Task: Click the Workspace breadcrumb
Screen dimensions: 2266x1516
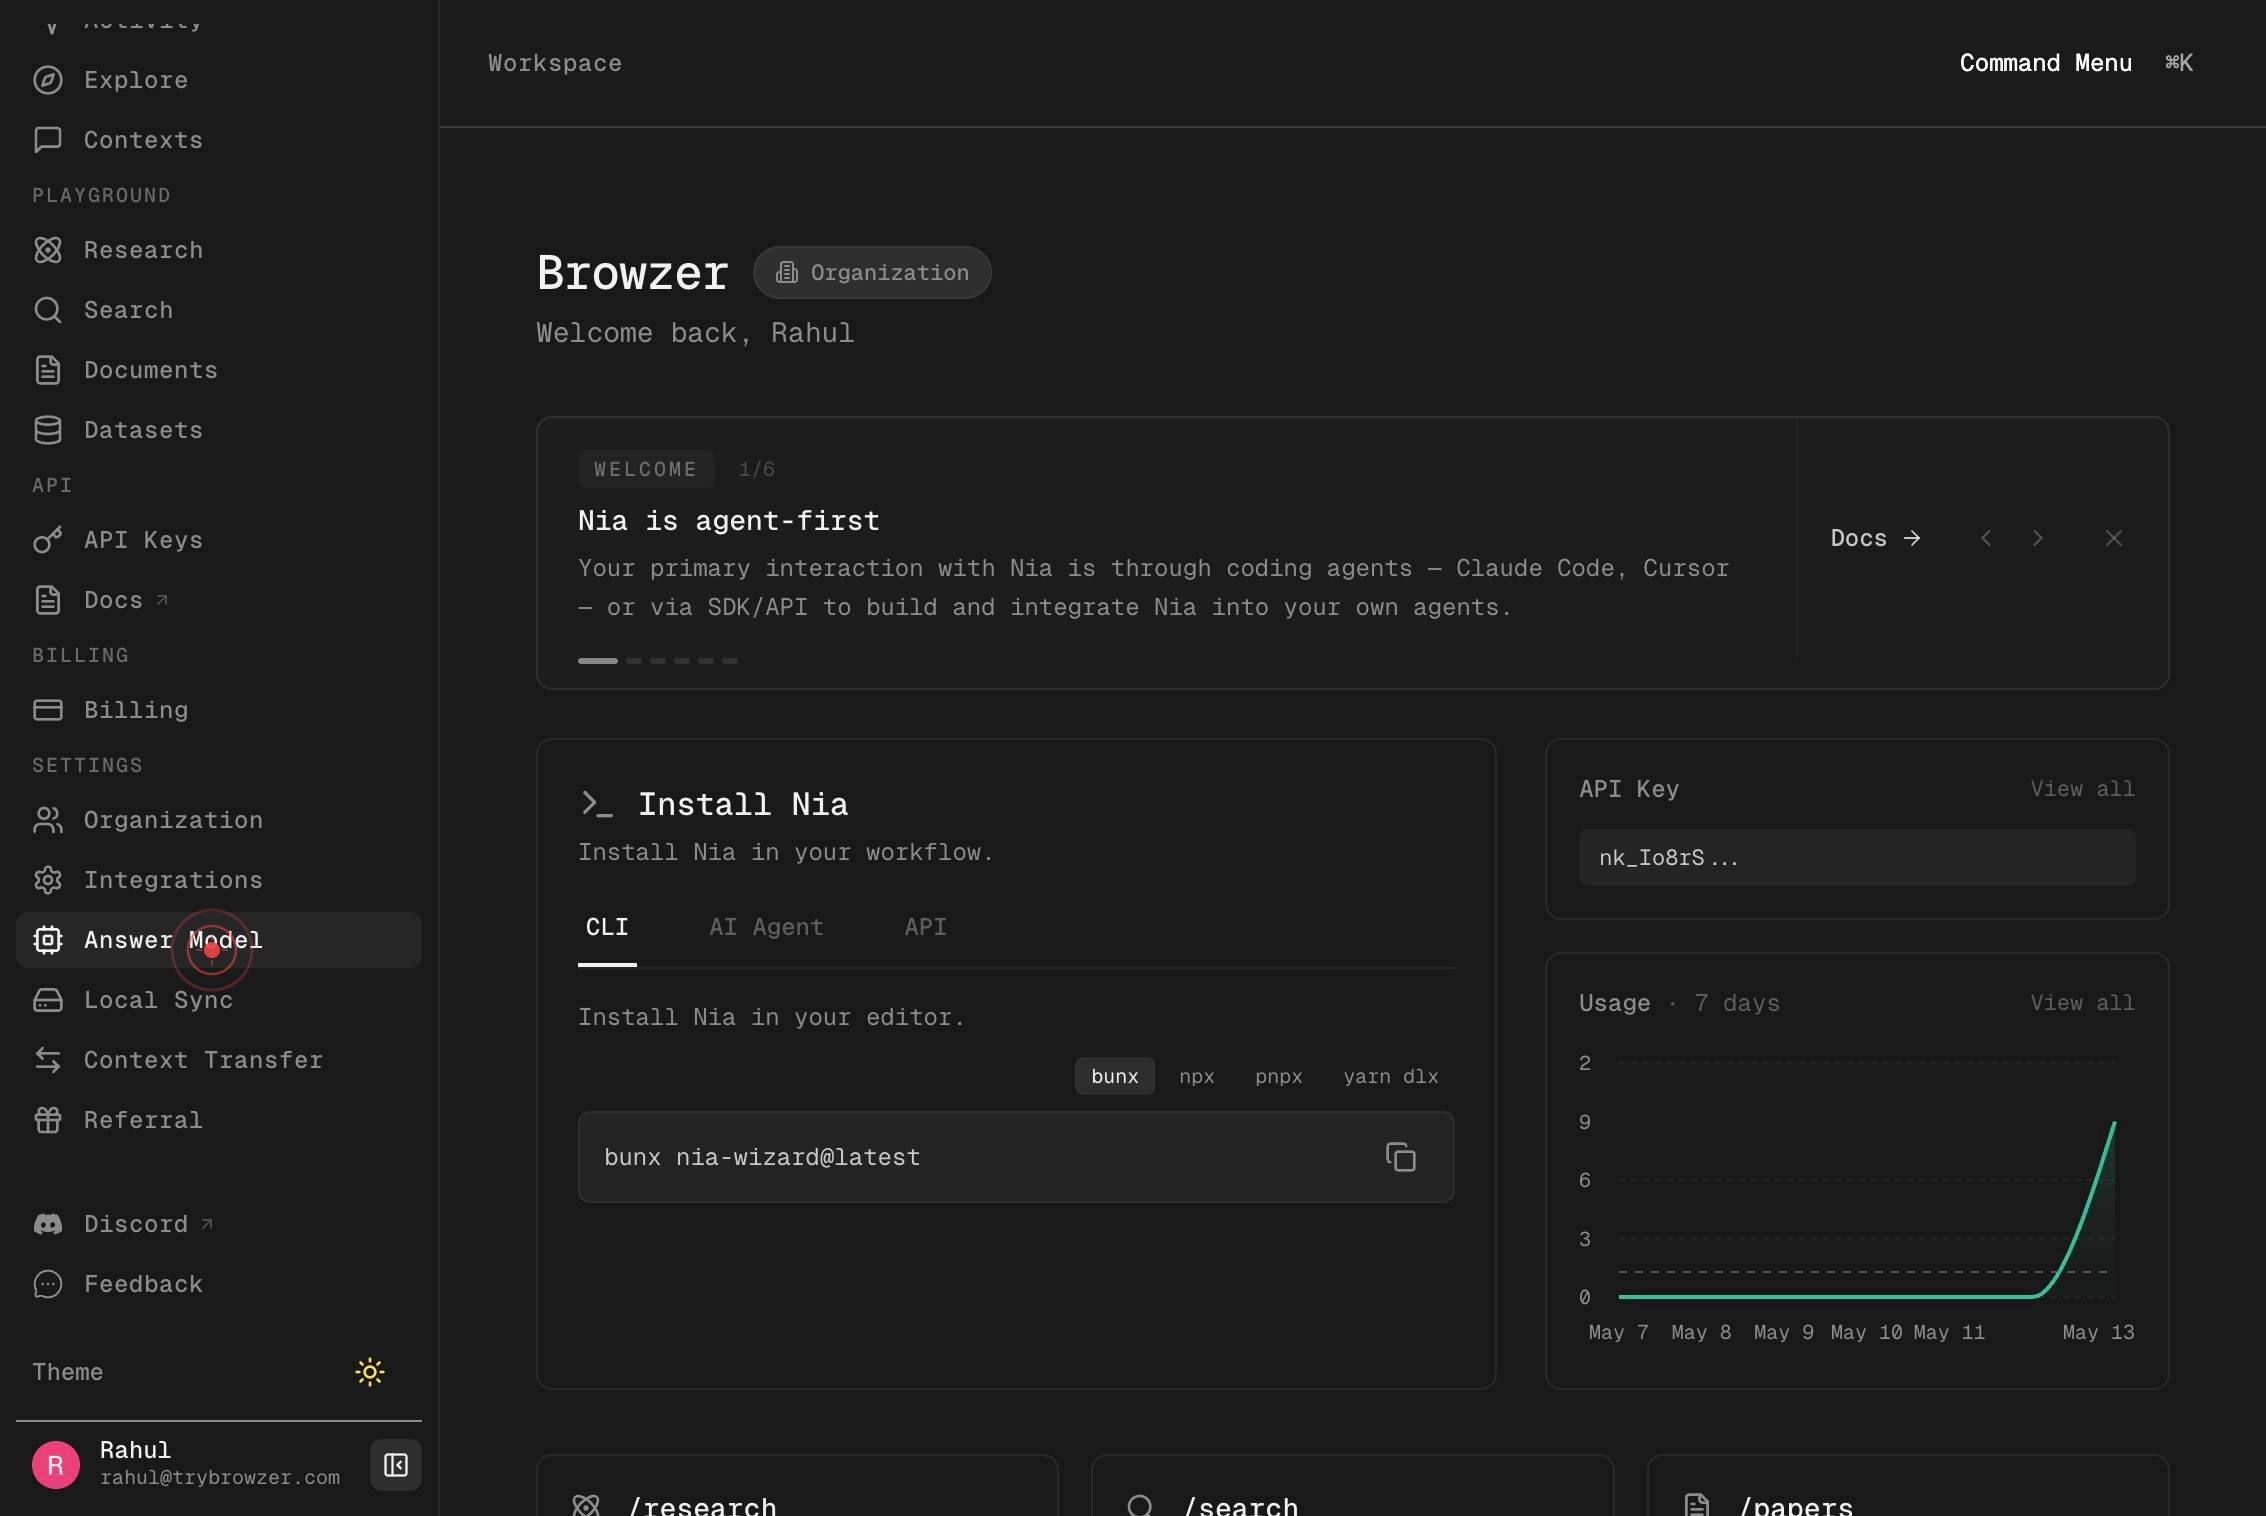Action: pos(555,63)
